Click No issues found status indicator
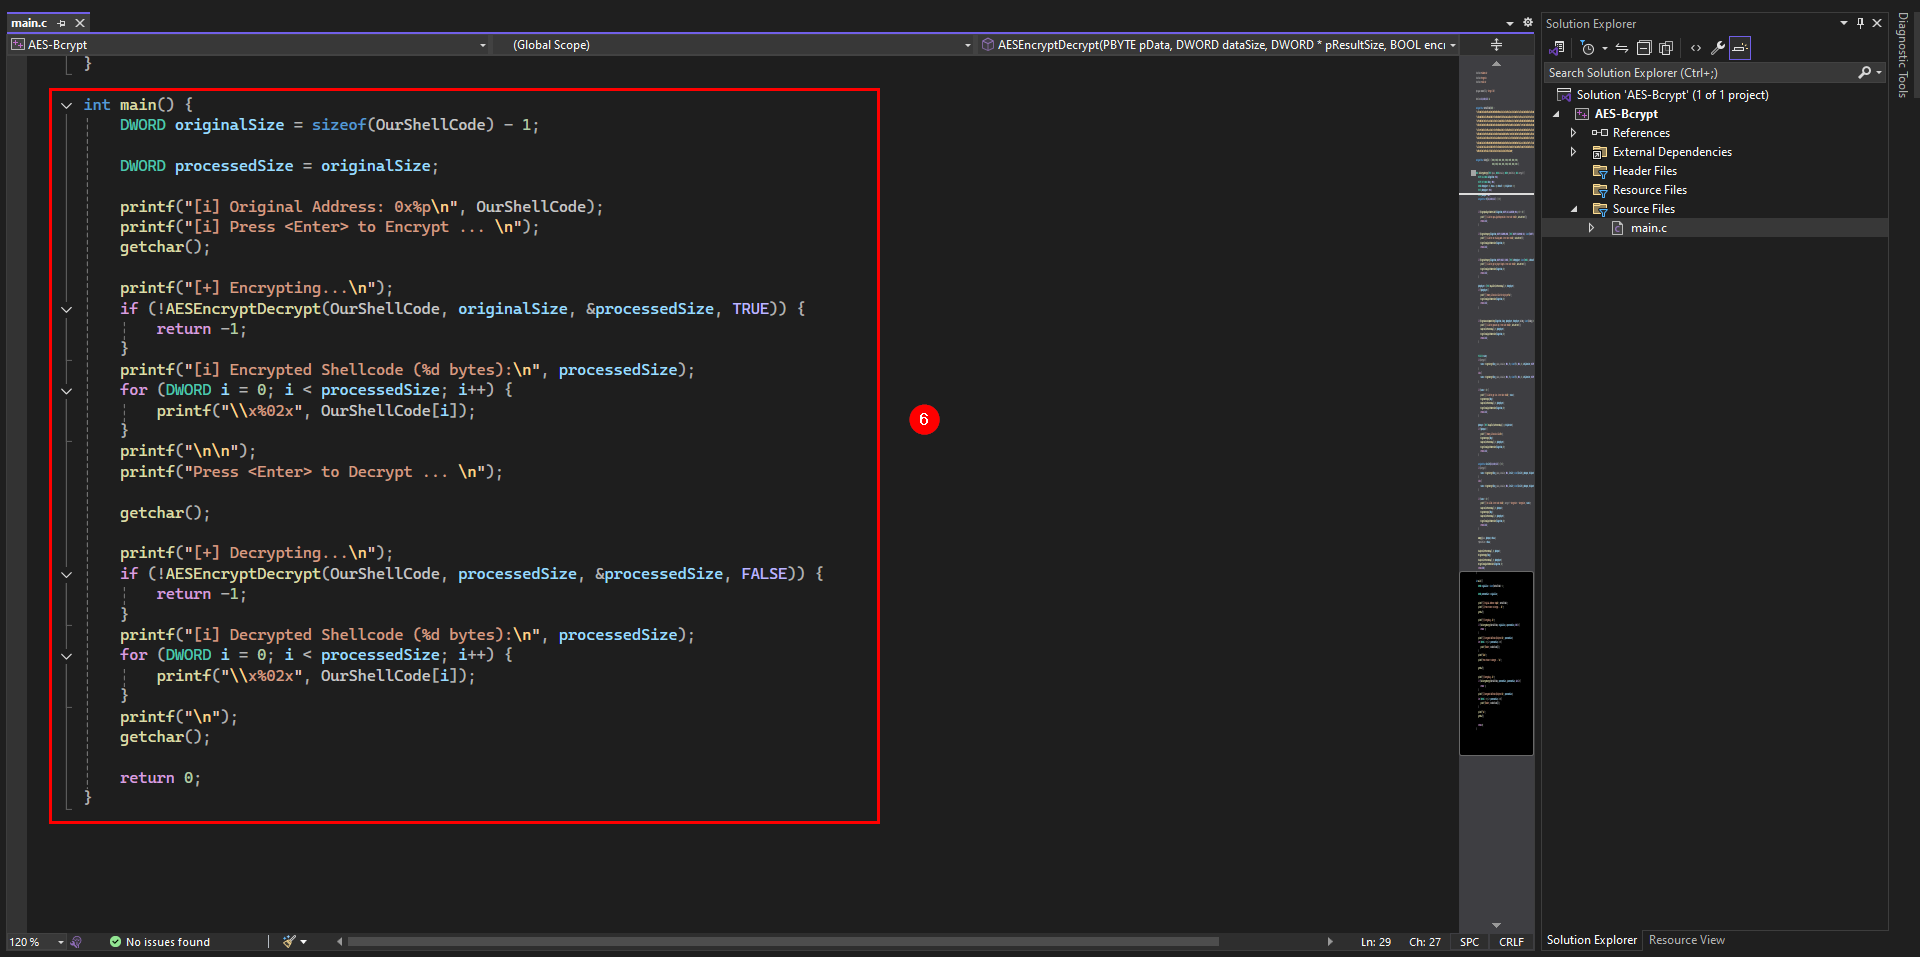 tap(160, 942)
